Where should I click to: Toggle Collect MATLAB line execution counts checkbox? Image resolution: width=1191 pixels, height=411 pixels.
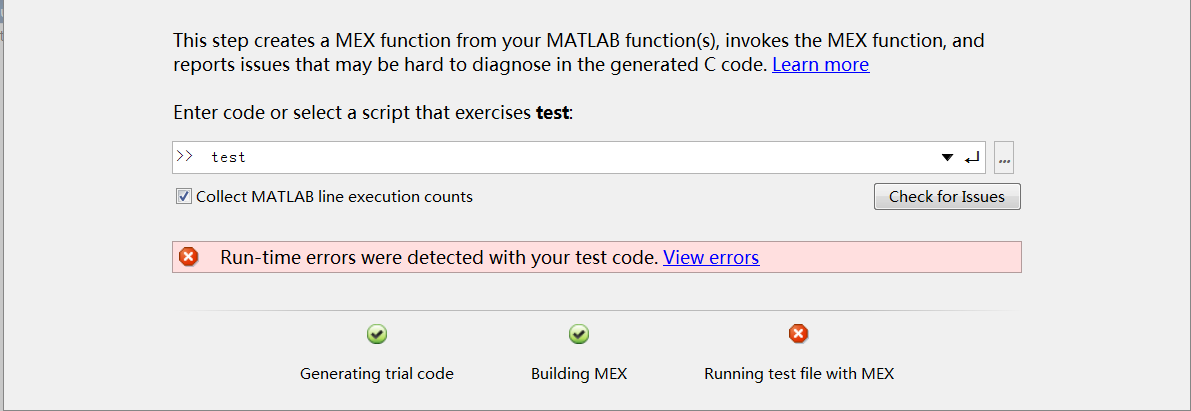pyautogui.click(x=184, y=197)
